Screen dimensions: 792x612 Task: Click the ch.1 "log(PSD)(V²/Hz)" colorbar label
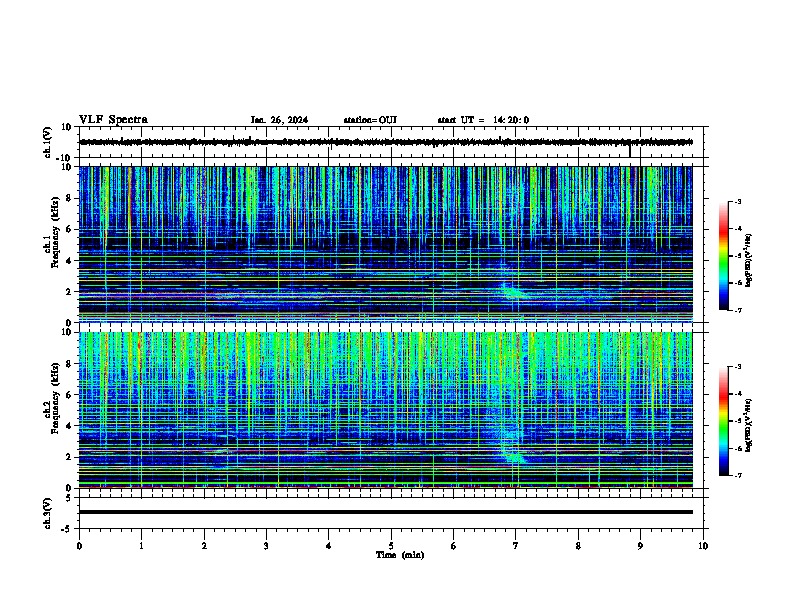click(749, 260)
